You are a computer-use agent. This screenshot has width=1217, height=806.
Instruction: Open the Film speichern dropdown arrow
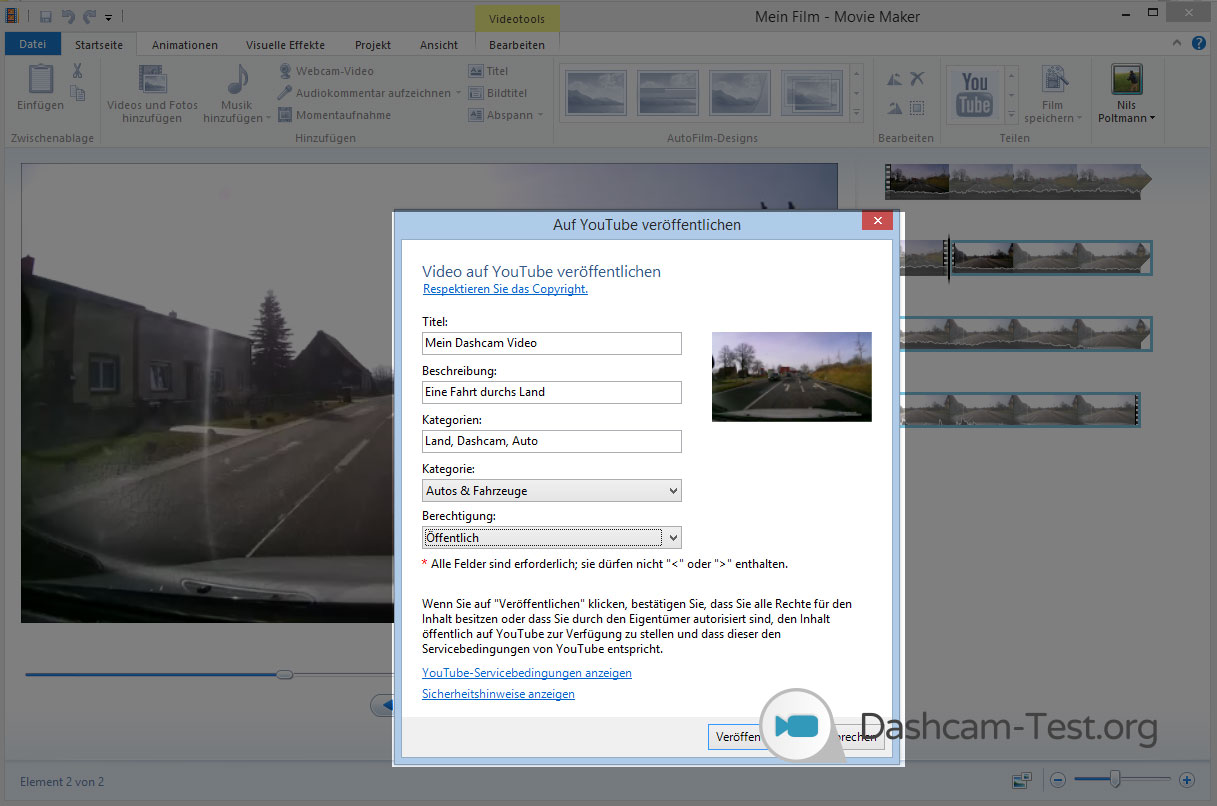point(1079,119)
